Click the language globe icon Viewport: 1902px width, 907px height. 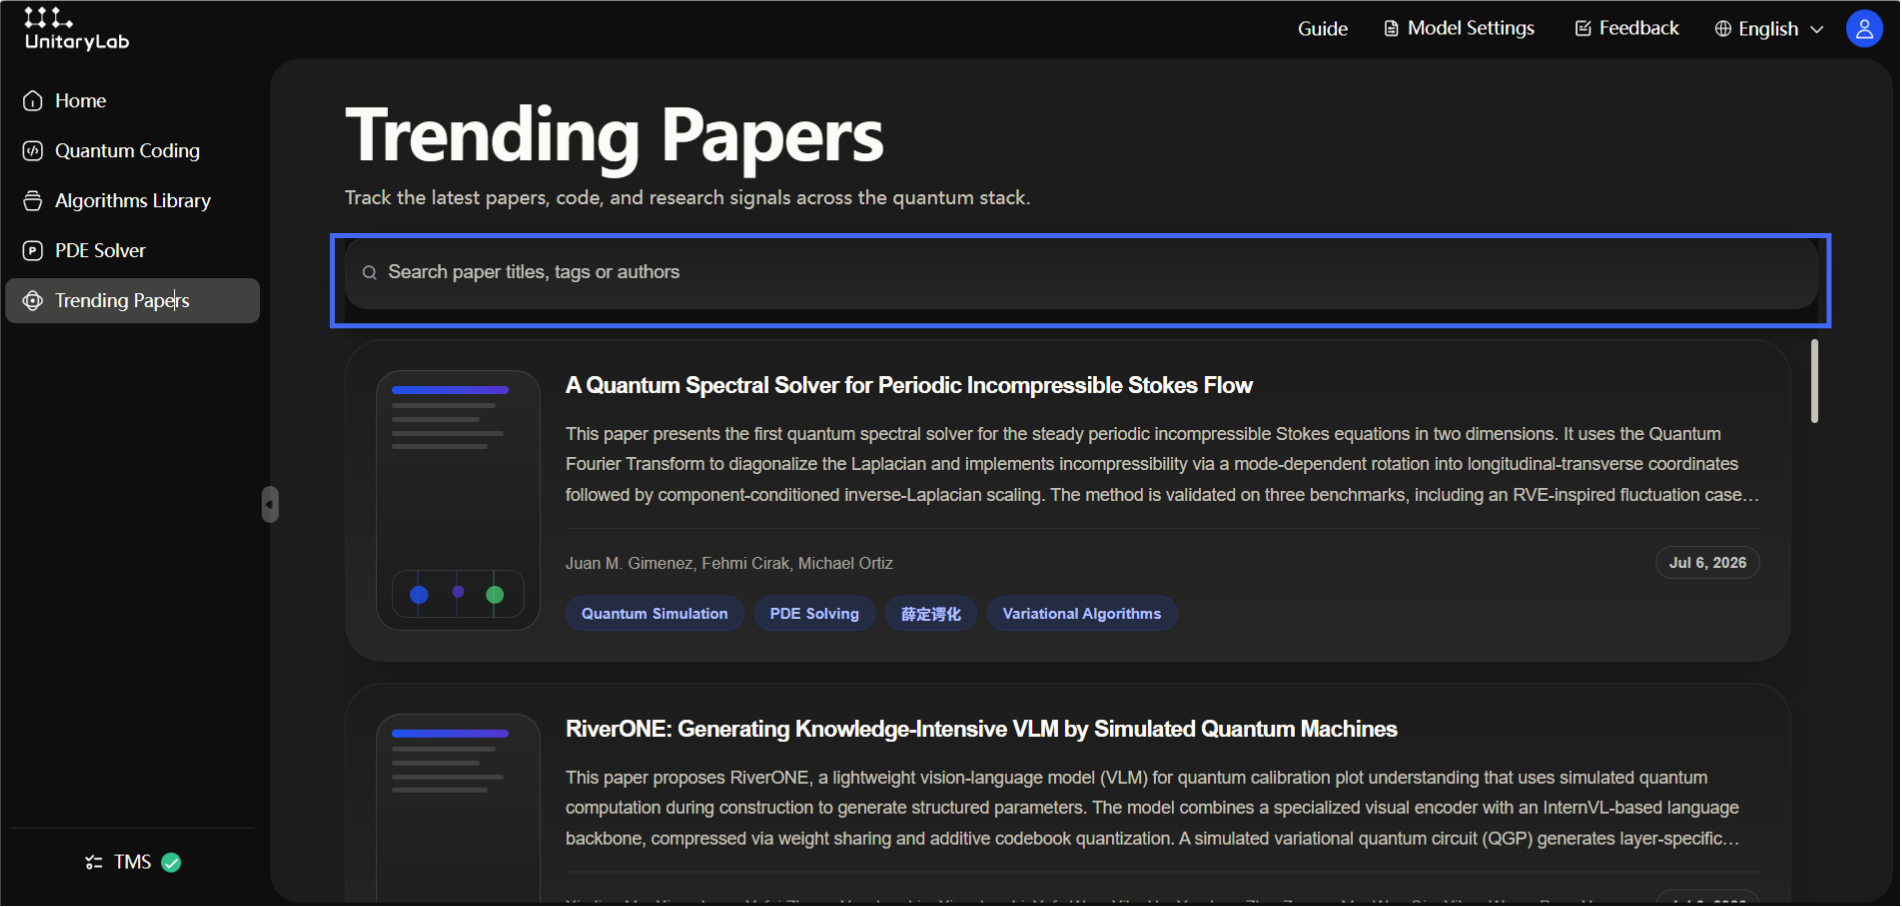(1723, 29)
